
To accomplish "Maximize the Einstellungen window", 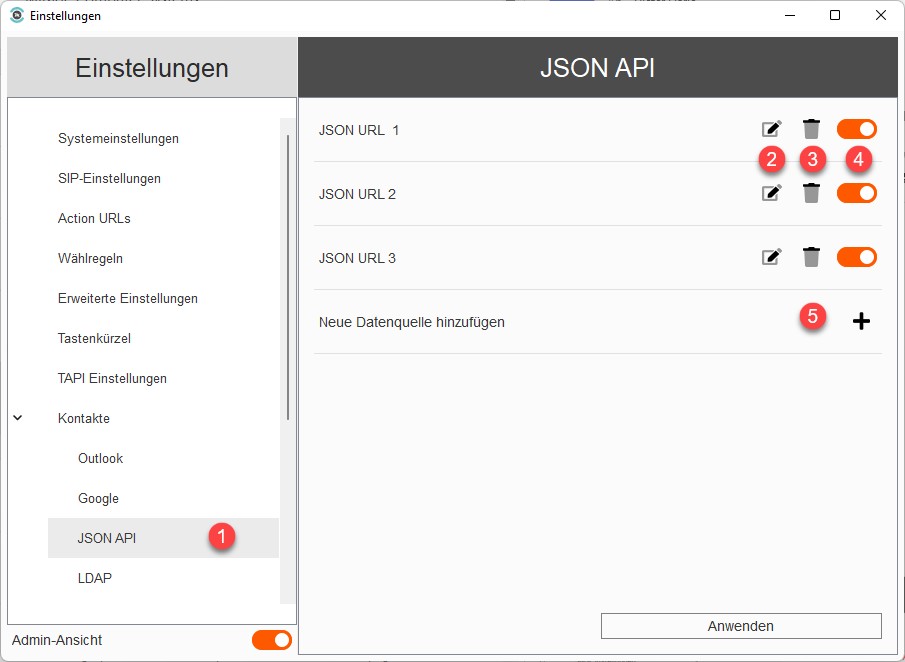I will pyautogui.click(x=835, y=15).
